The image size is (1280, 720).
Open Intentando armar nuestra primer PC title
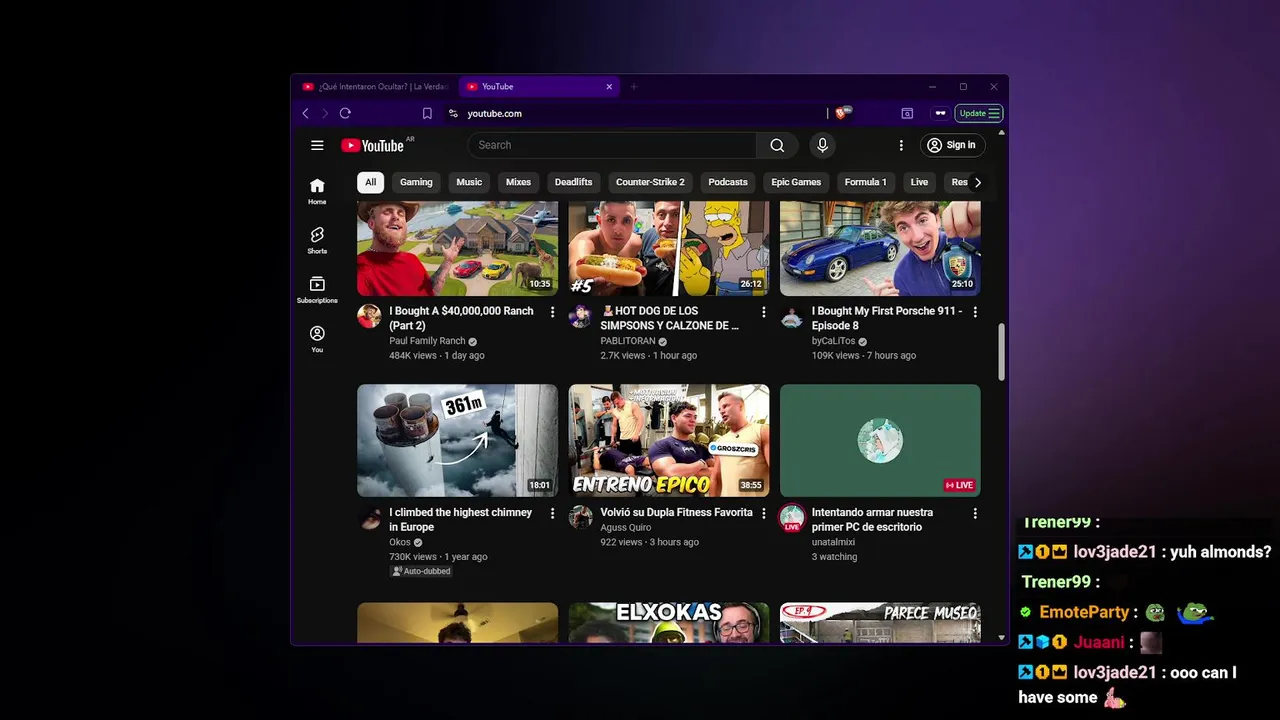[x=872, y=519]
